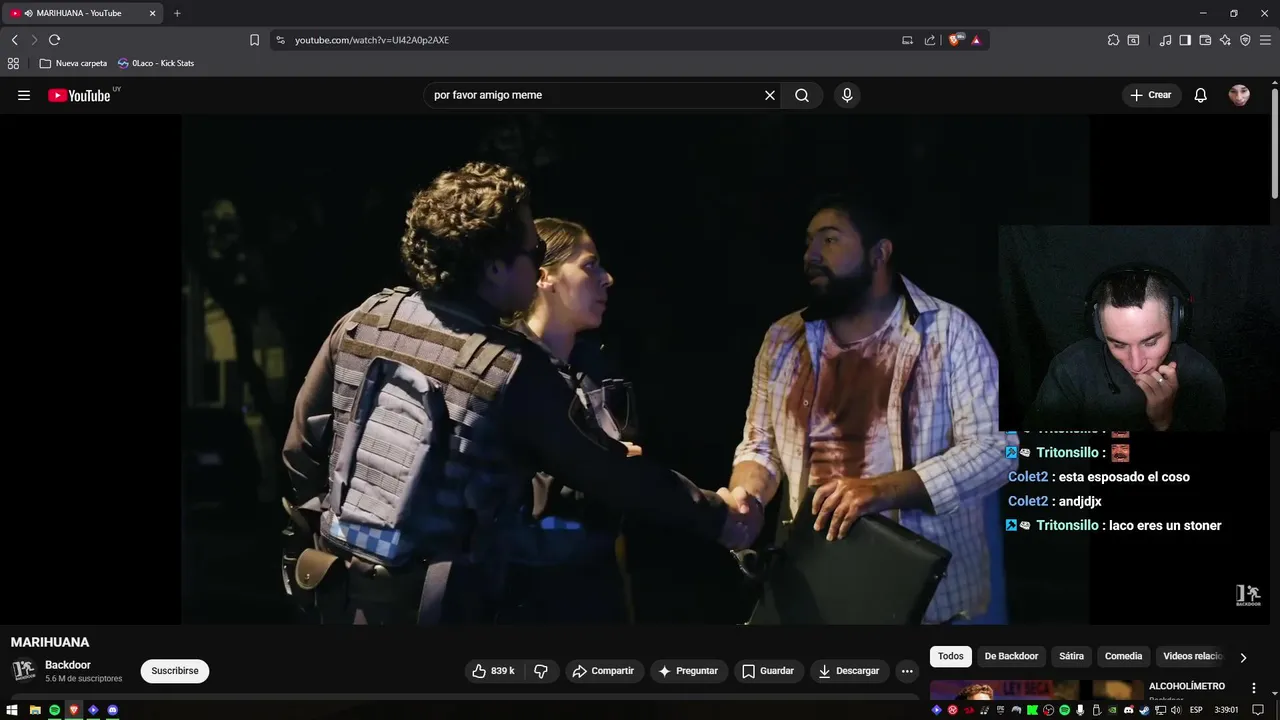Open the ESP input language switcher
This screenshot has width=1280, height=720.
pyautogui.click(x=1196, y=710)
